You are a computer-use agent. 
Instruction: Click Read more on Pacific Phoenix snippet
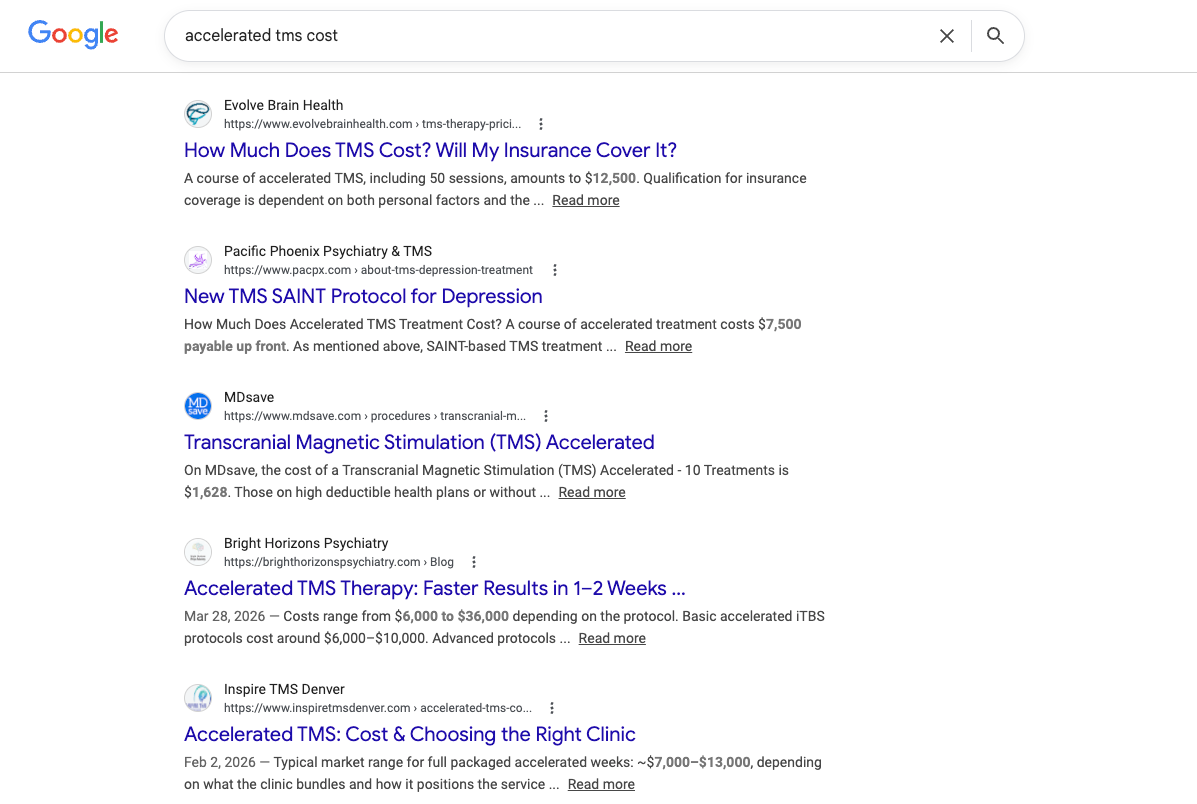[x=658, y=346]
